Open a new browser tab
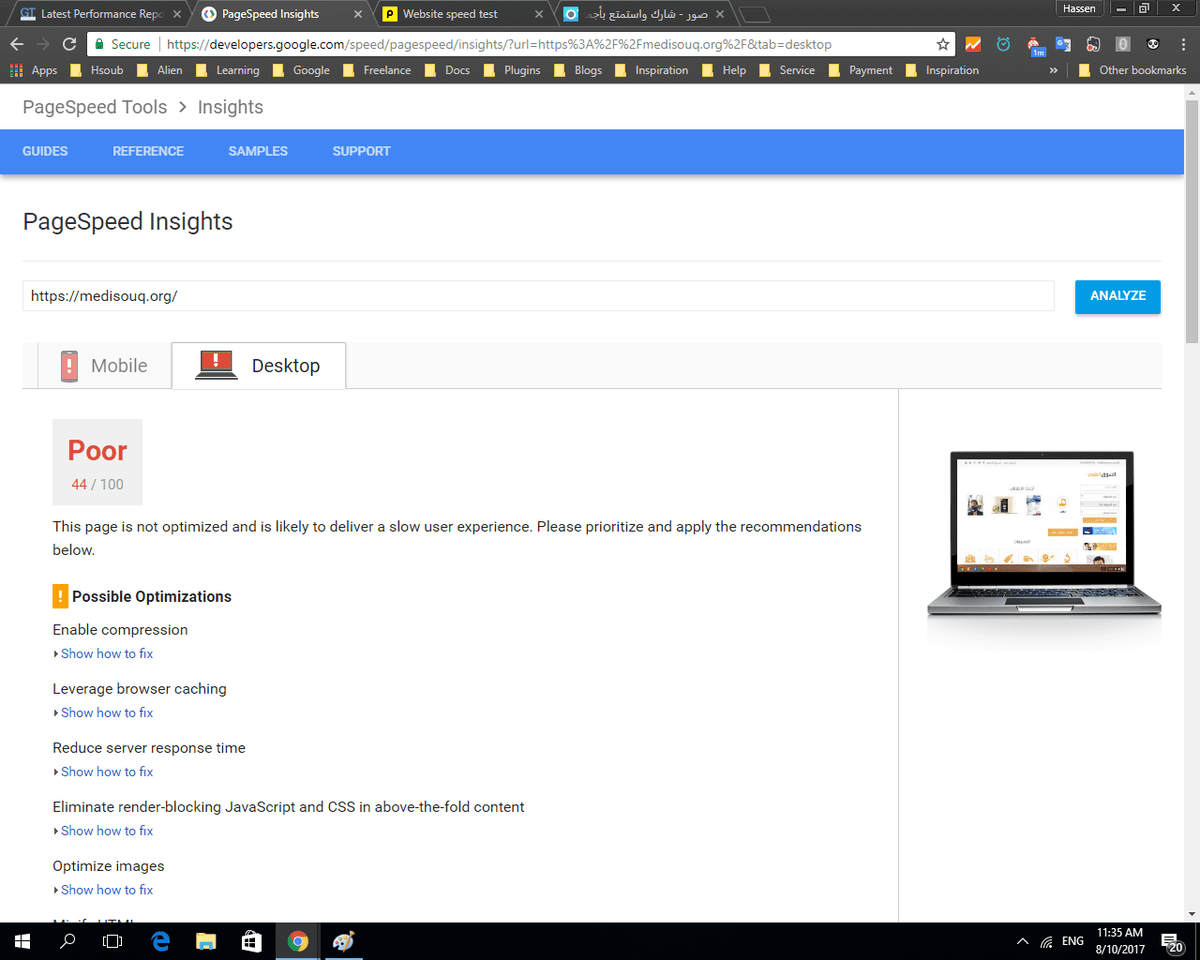 click(756, 14)
